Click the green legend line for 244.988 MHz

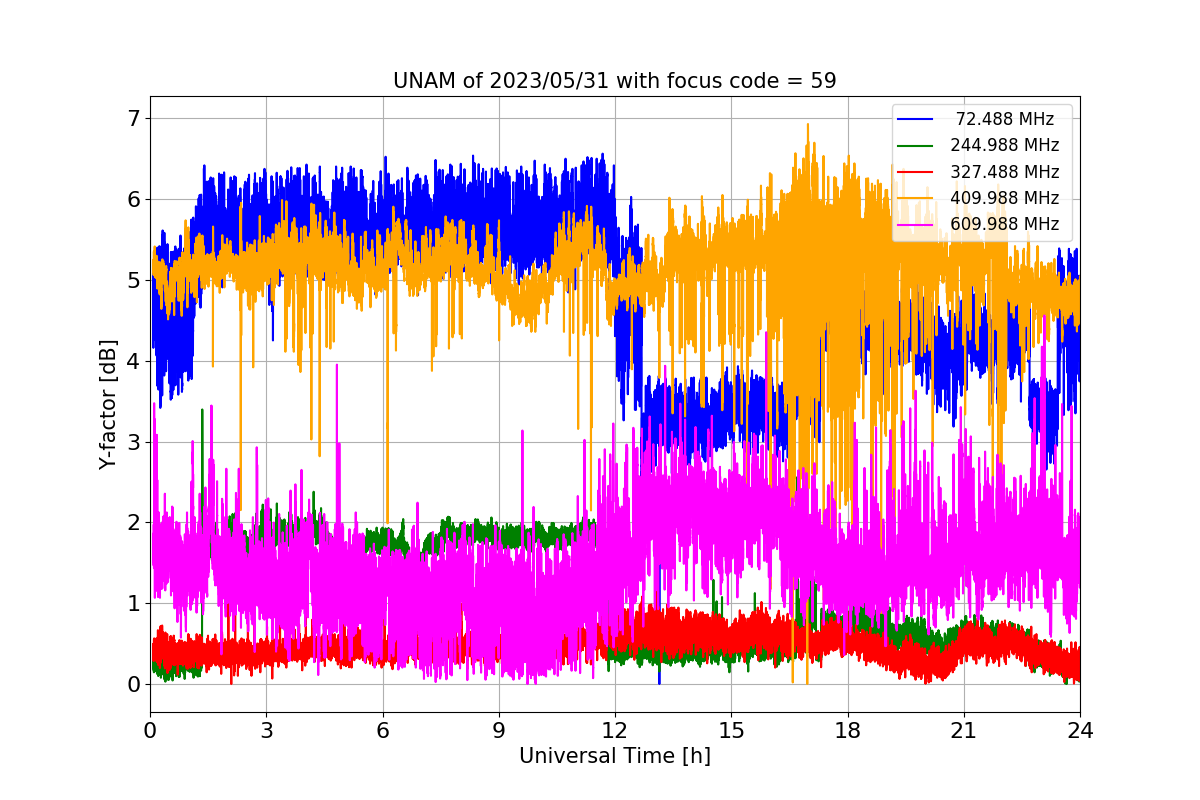point(917,146)
